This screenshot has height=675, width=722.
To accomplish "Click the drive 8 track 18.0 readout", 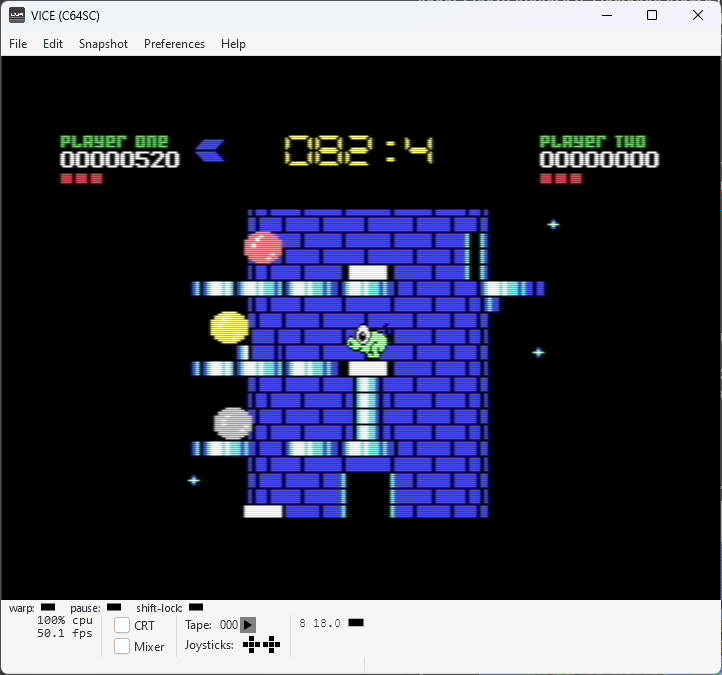I will coord(327,623).
